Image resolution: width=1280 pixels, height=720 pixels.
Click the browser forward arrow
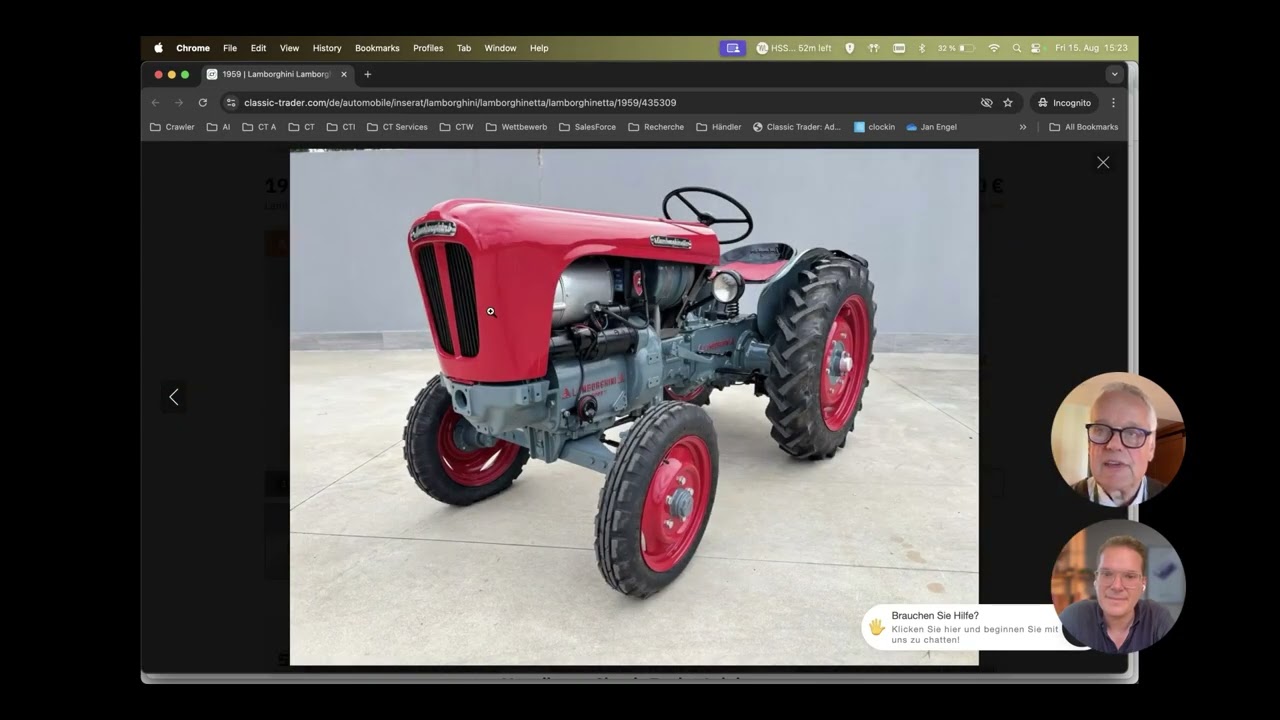point(179,103)
